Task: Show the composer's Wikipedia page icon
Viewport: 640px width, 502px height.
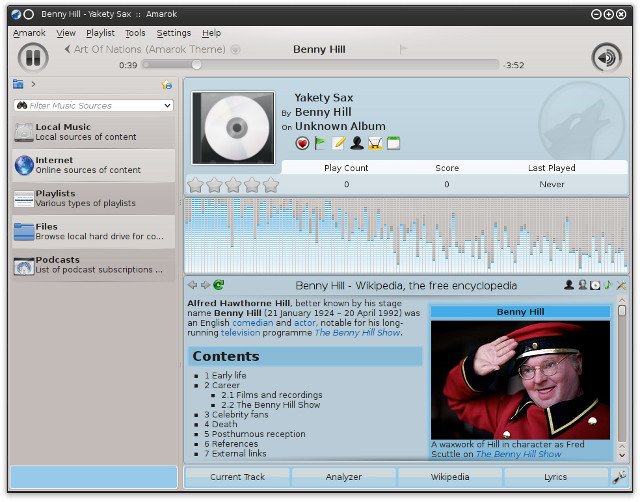Action: click(x=582, y=285)
